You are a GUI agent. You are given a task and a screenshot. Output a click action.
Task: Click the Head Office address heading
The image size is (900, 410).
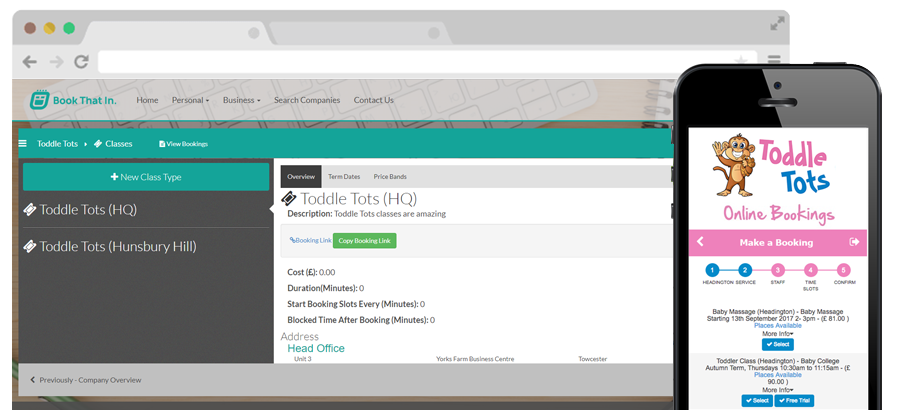316,348
